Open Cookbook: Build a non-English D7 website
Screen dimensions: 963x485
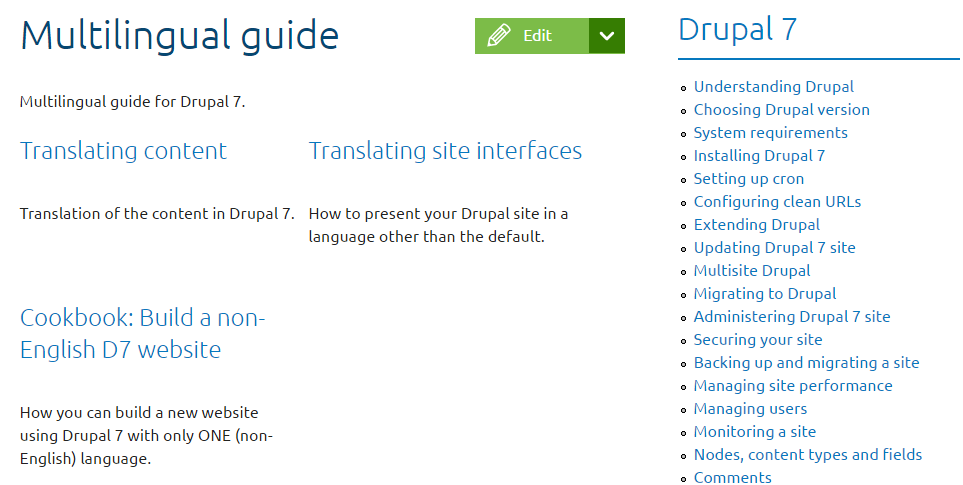[142, 333]
